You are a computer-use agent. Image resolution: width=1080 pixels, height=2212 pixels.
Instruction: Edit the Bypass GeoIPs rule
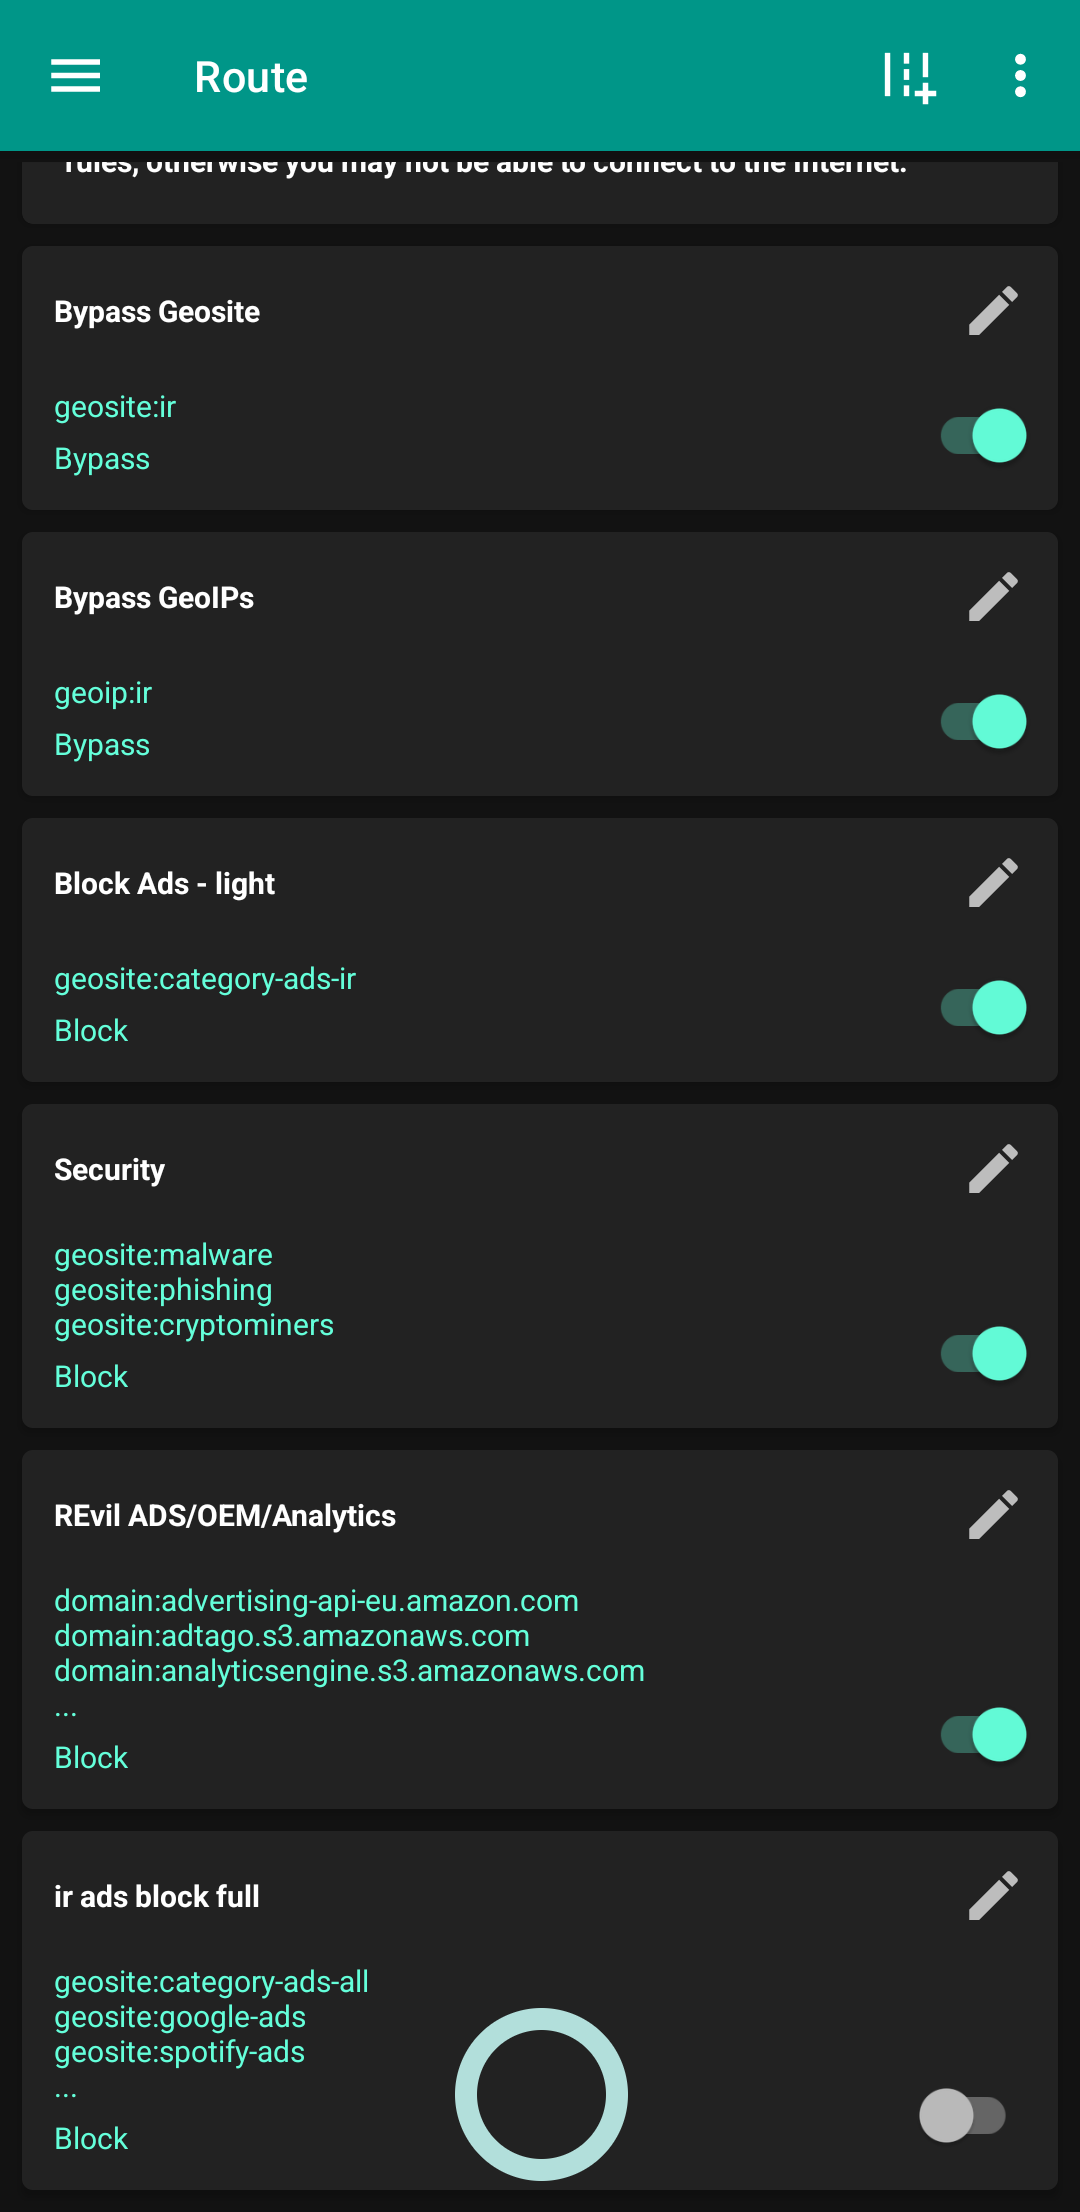(993, 597)
